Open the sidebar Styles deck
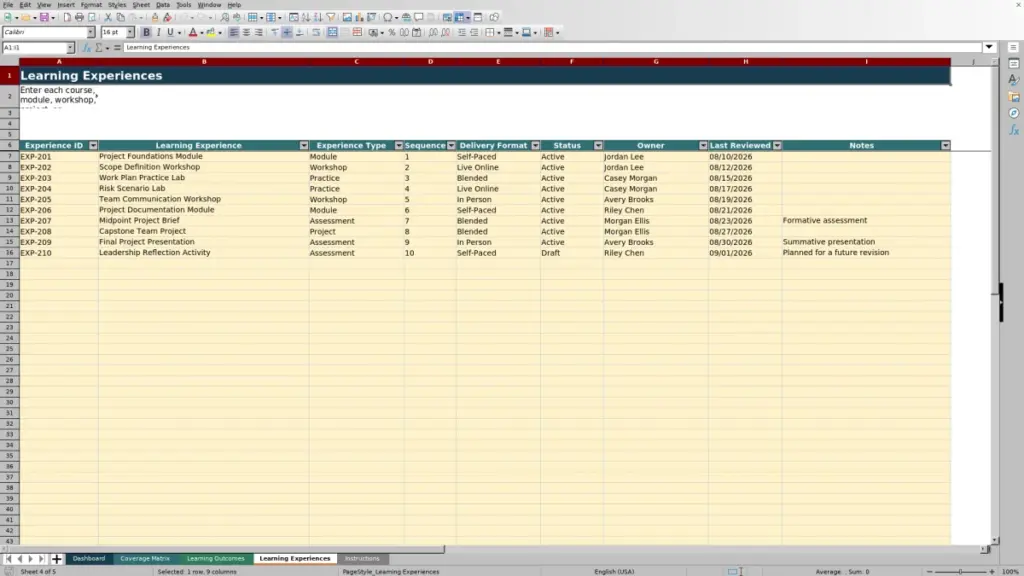 point(1014,80)
